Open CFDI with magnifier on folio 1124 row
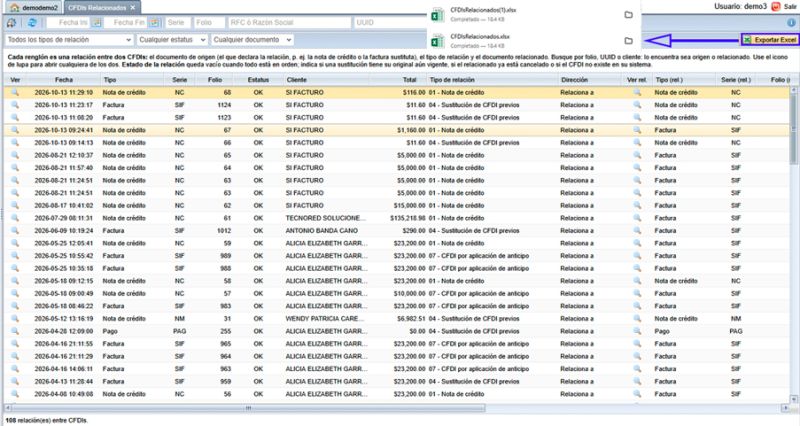Viewport: 800px width, 426px height. [x=15, y=105]
